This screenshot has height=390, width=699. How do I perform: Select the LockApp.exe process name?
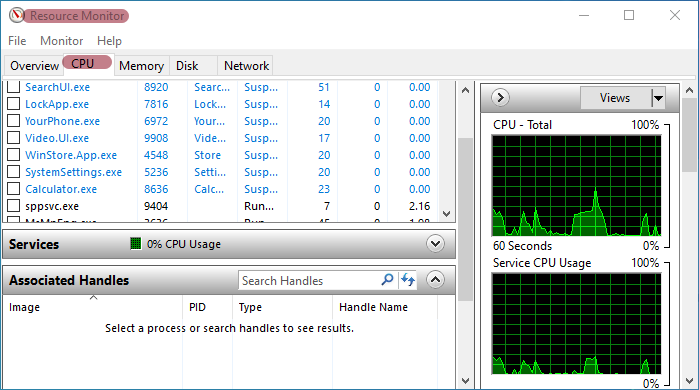click(x=57, y=104)
